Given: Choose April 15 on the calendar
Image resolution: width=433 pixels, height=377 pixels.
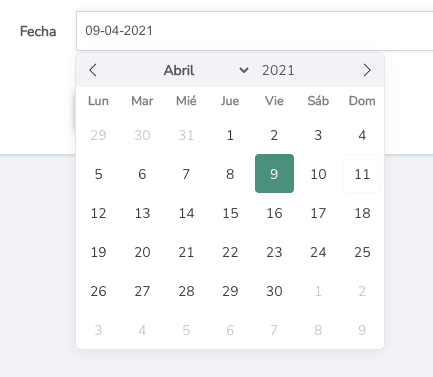Looking at the screenshot, I should [230, 213].
